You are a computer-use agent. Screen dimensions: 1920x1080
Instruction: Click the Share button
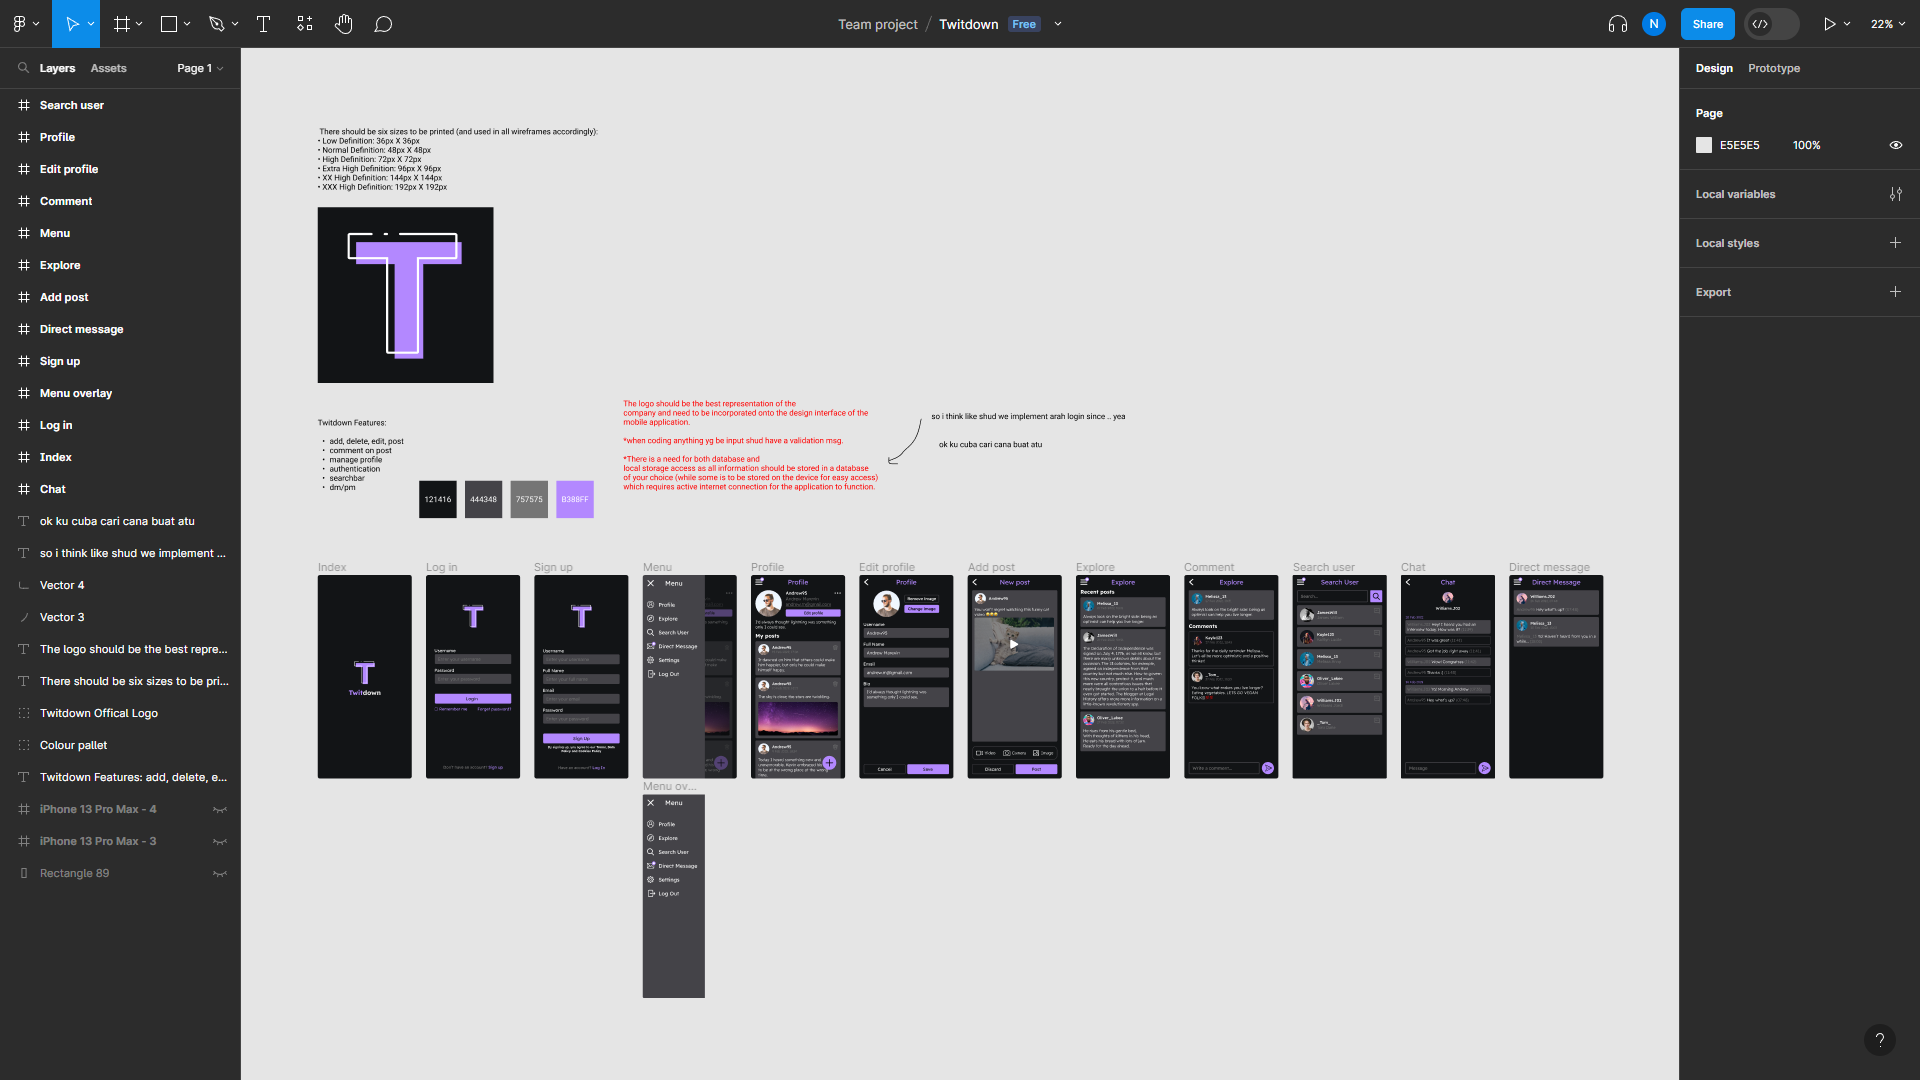1707,23
